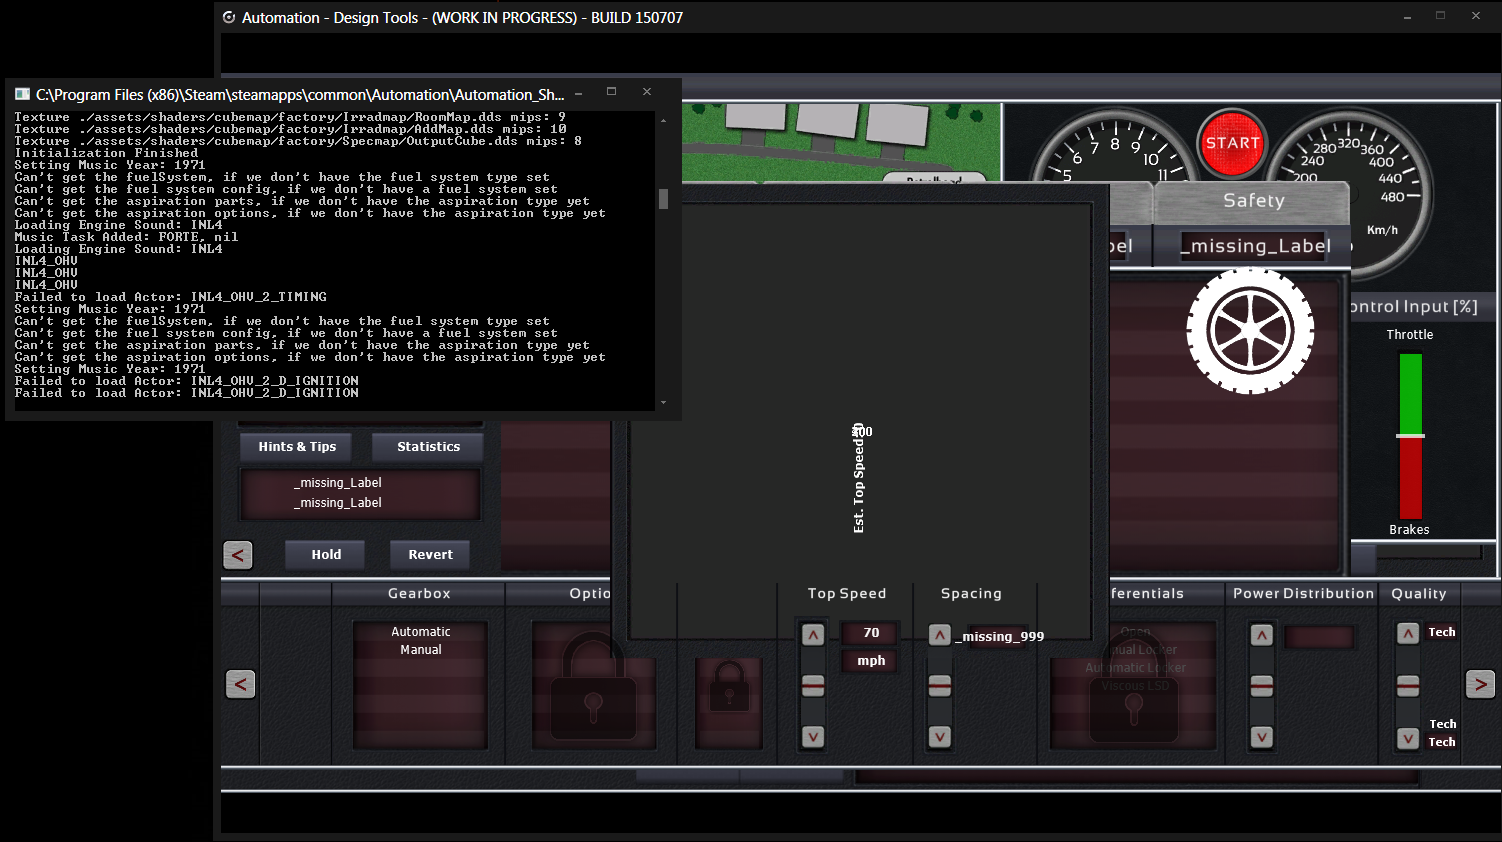Increase Power Distribution with the up arrow

click(1262, 635)
